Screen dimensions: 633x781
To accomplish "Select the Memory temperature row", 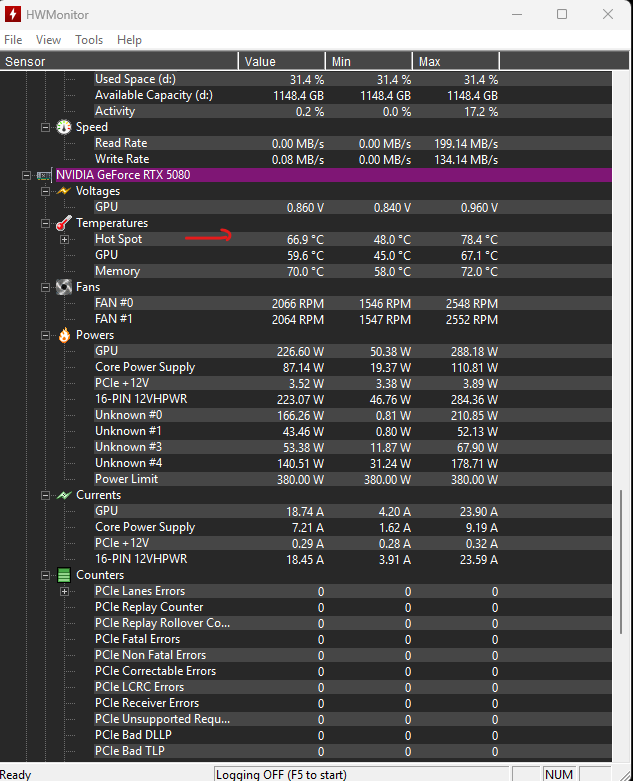I will tap(353, 271).
